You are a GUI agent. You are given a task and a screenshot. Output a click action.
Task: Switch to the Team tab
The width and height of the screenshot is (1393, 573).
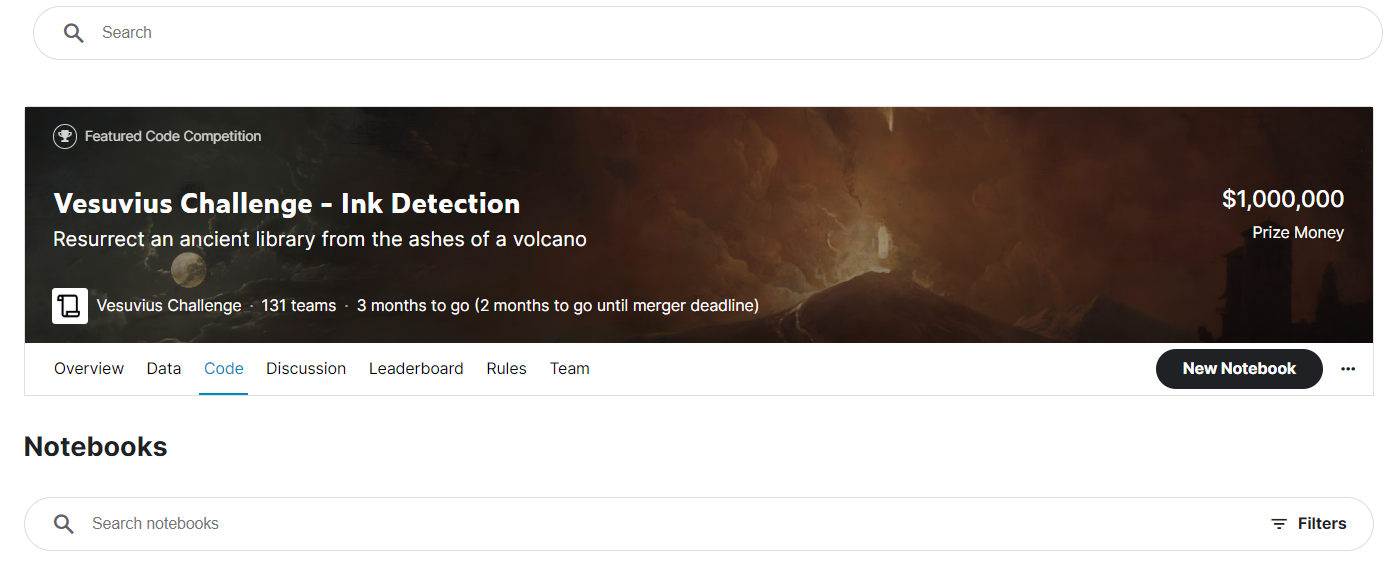[x=570, y=368]
